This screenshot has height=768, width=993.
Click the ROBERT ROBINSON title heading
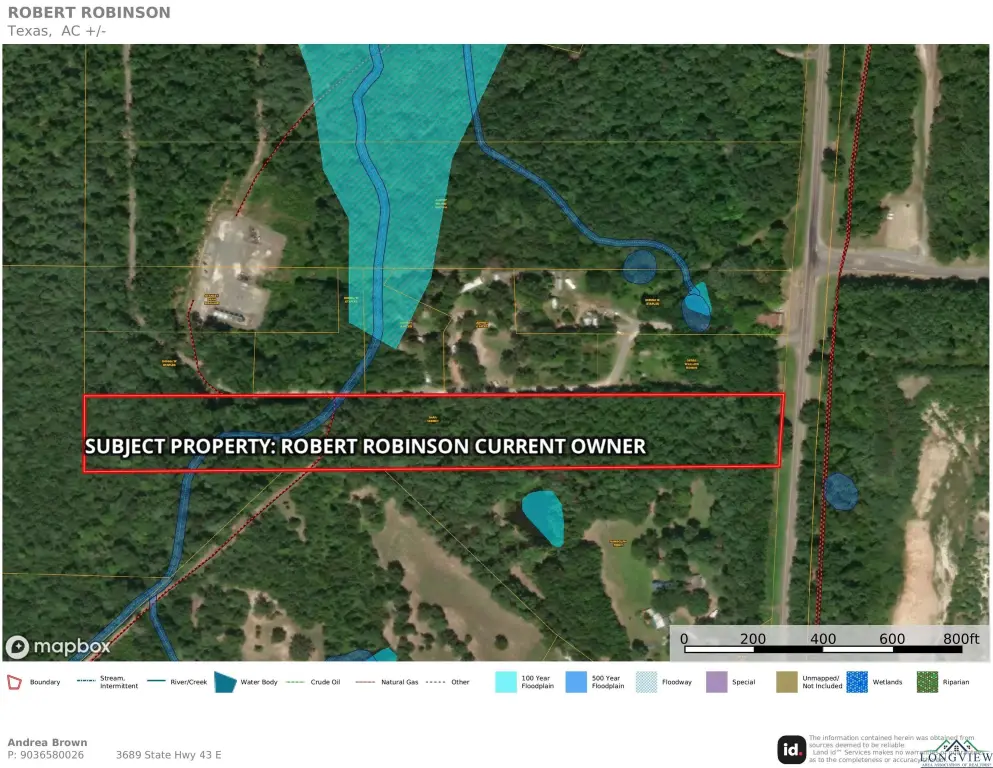pos(89,13)
